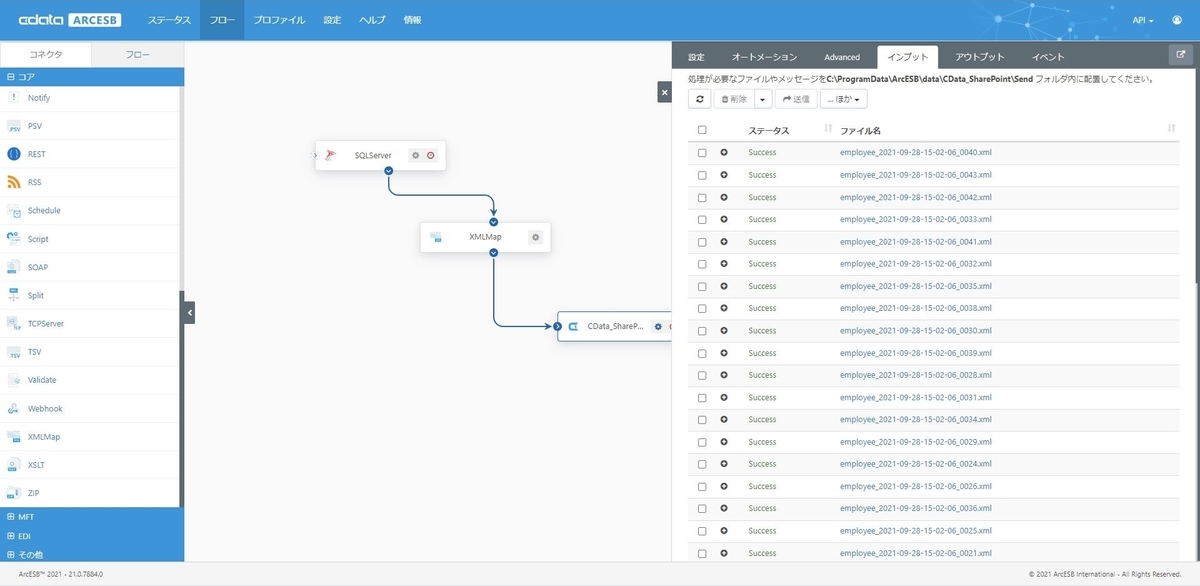Image resolution: width=1200 pixels, height=586 pixels.
Task: Open the user account icon
Action: [1177, 20]
